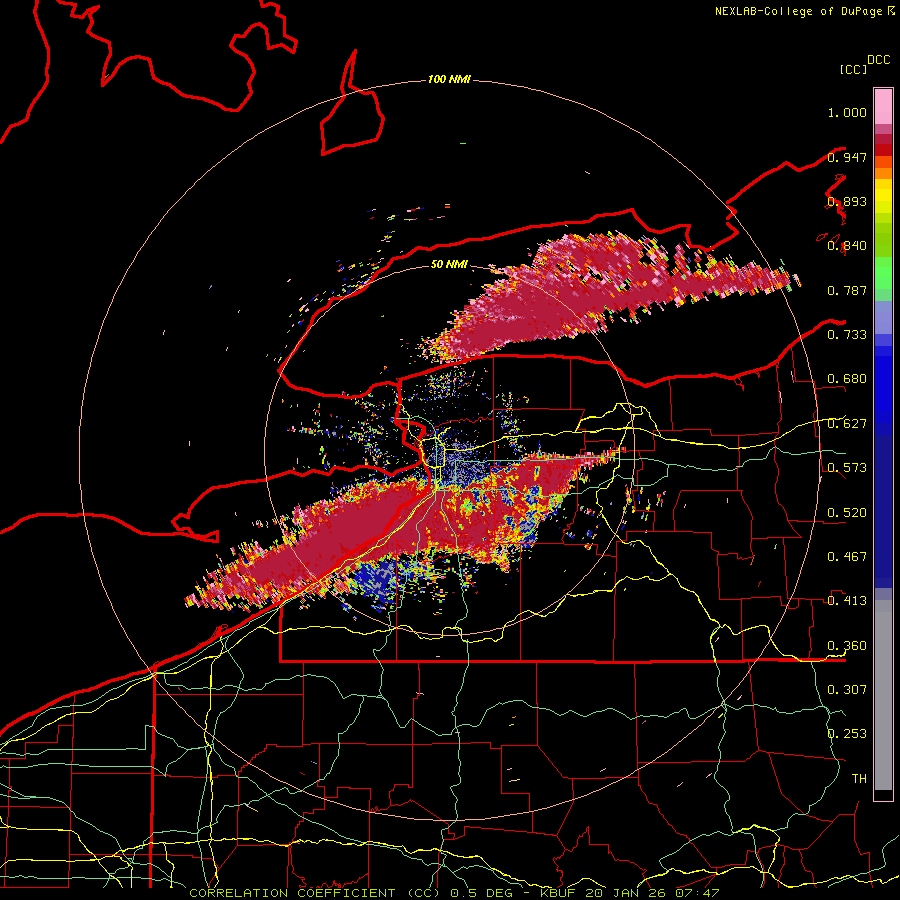Click the pink swatch at top of color bar

point(883,106)
